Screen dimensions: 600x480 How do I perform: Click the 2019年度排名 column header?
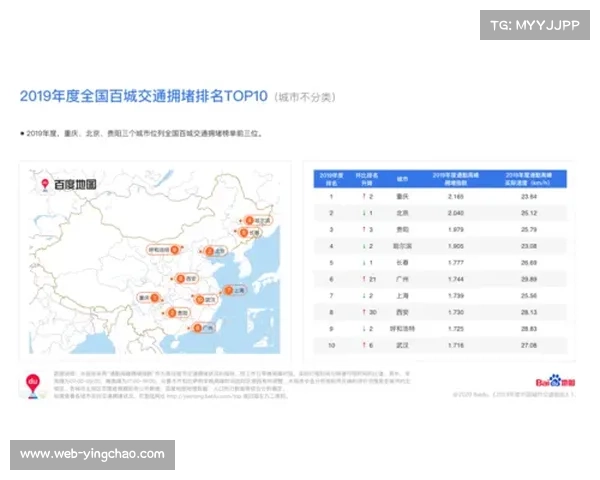click(331, 179)
